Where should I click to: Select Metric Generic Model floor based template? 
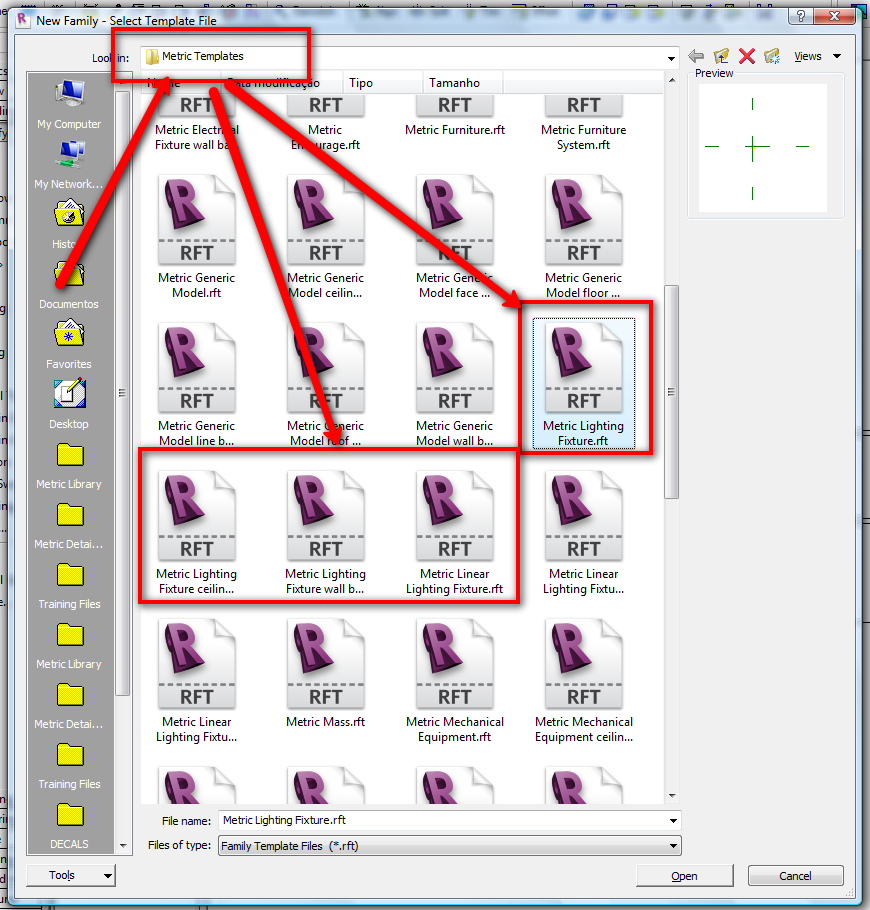pos(583,238)
